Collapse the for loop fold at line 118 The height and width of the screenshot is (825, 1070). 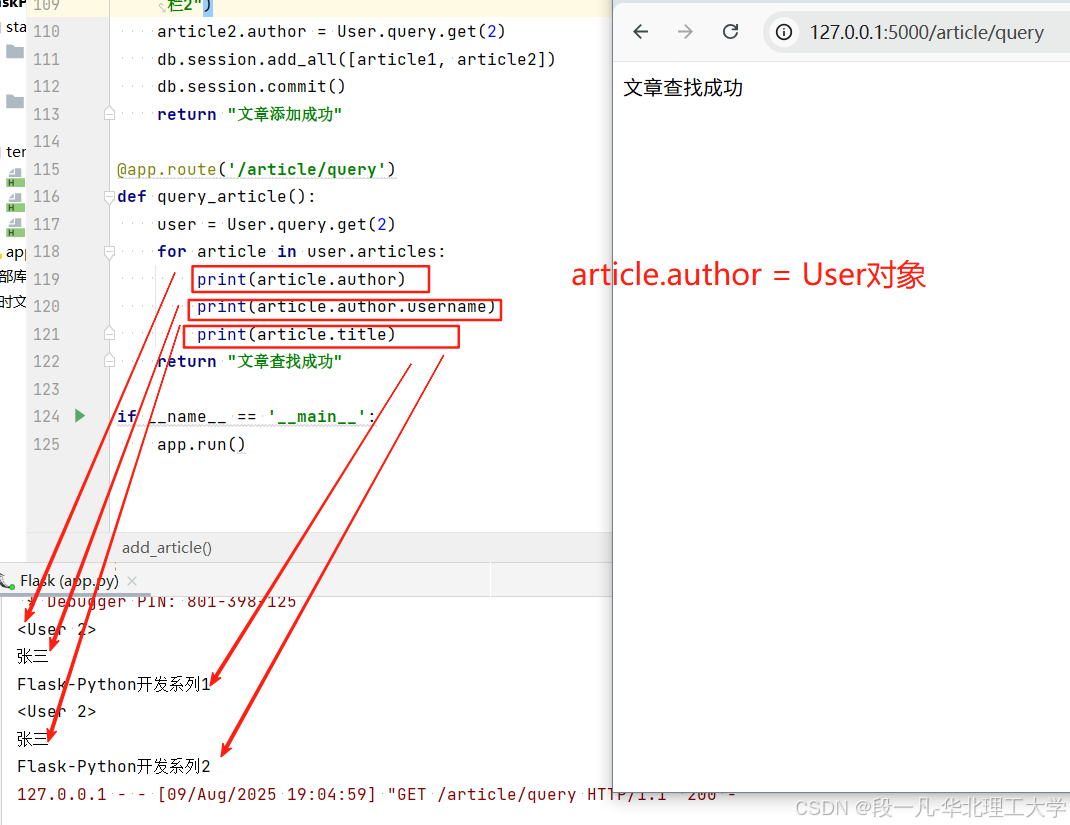109,252
